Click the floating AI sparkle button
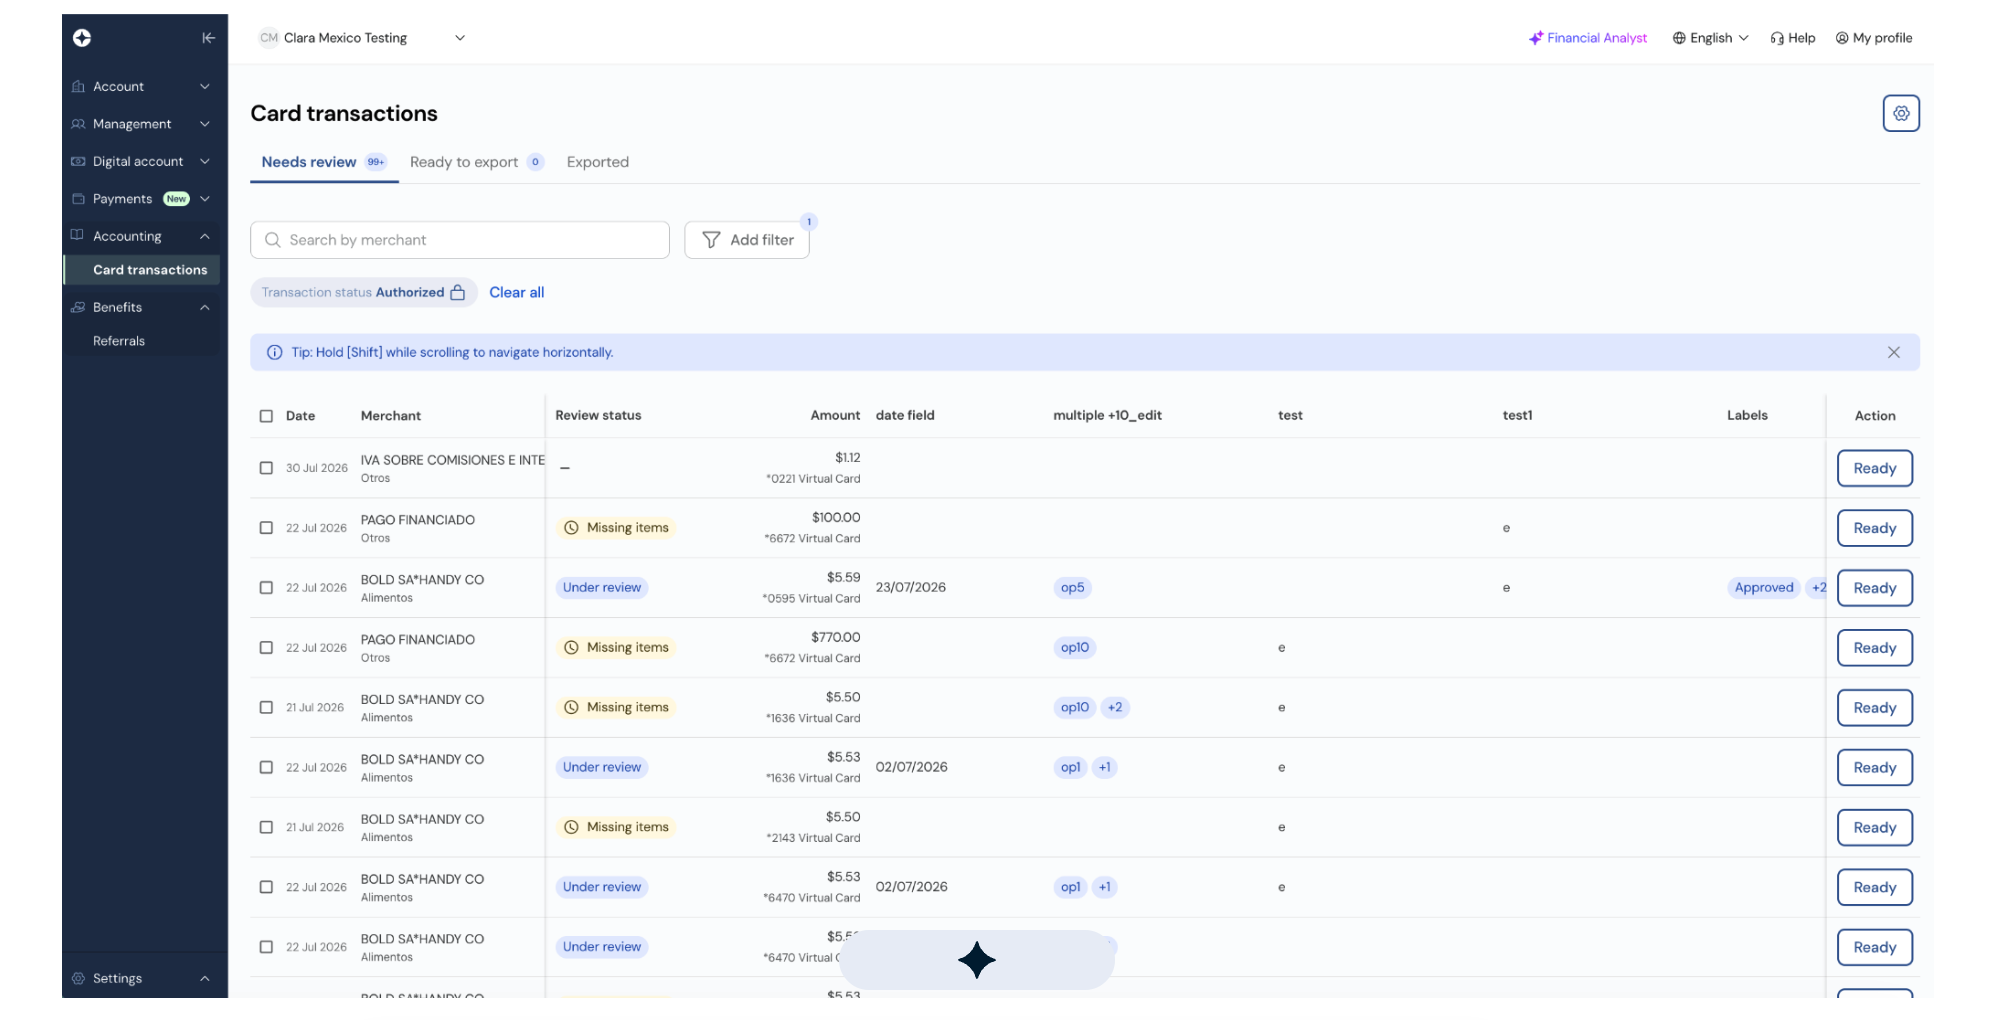This screenshot has width=1990, height=1020. pos(977,960)
